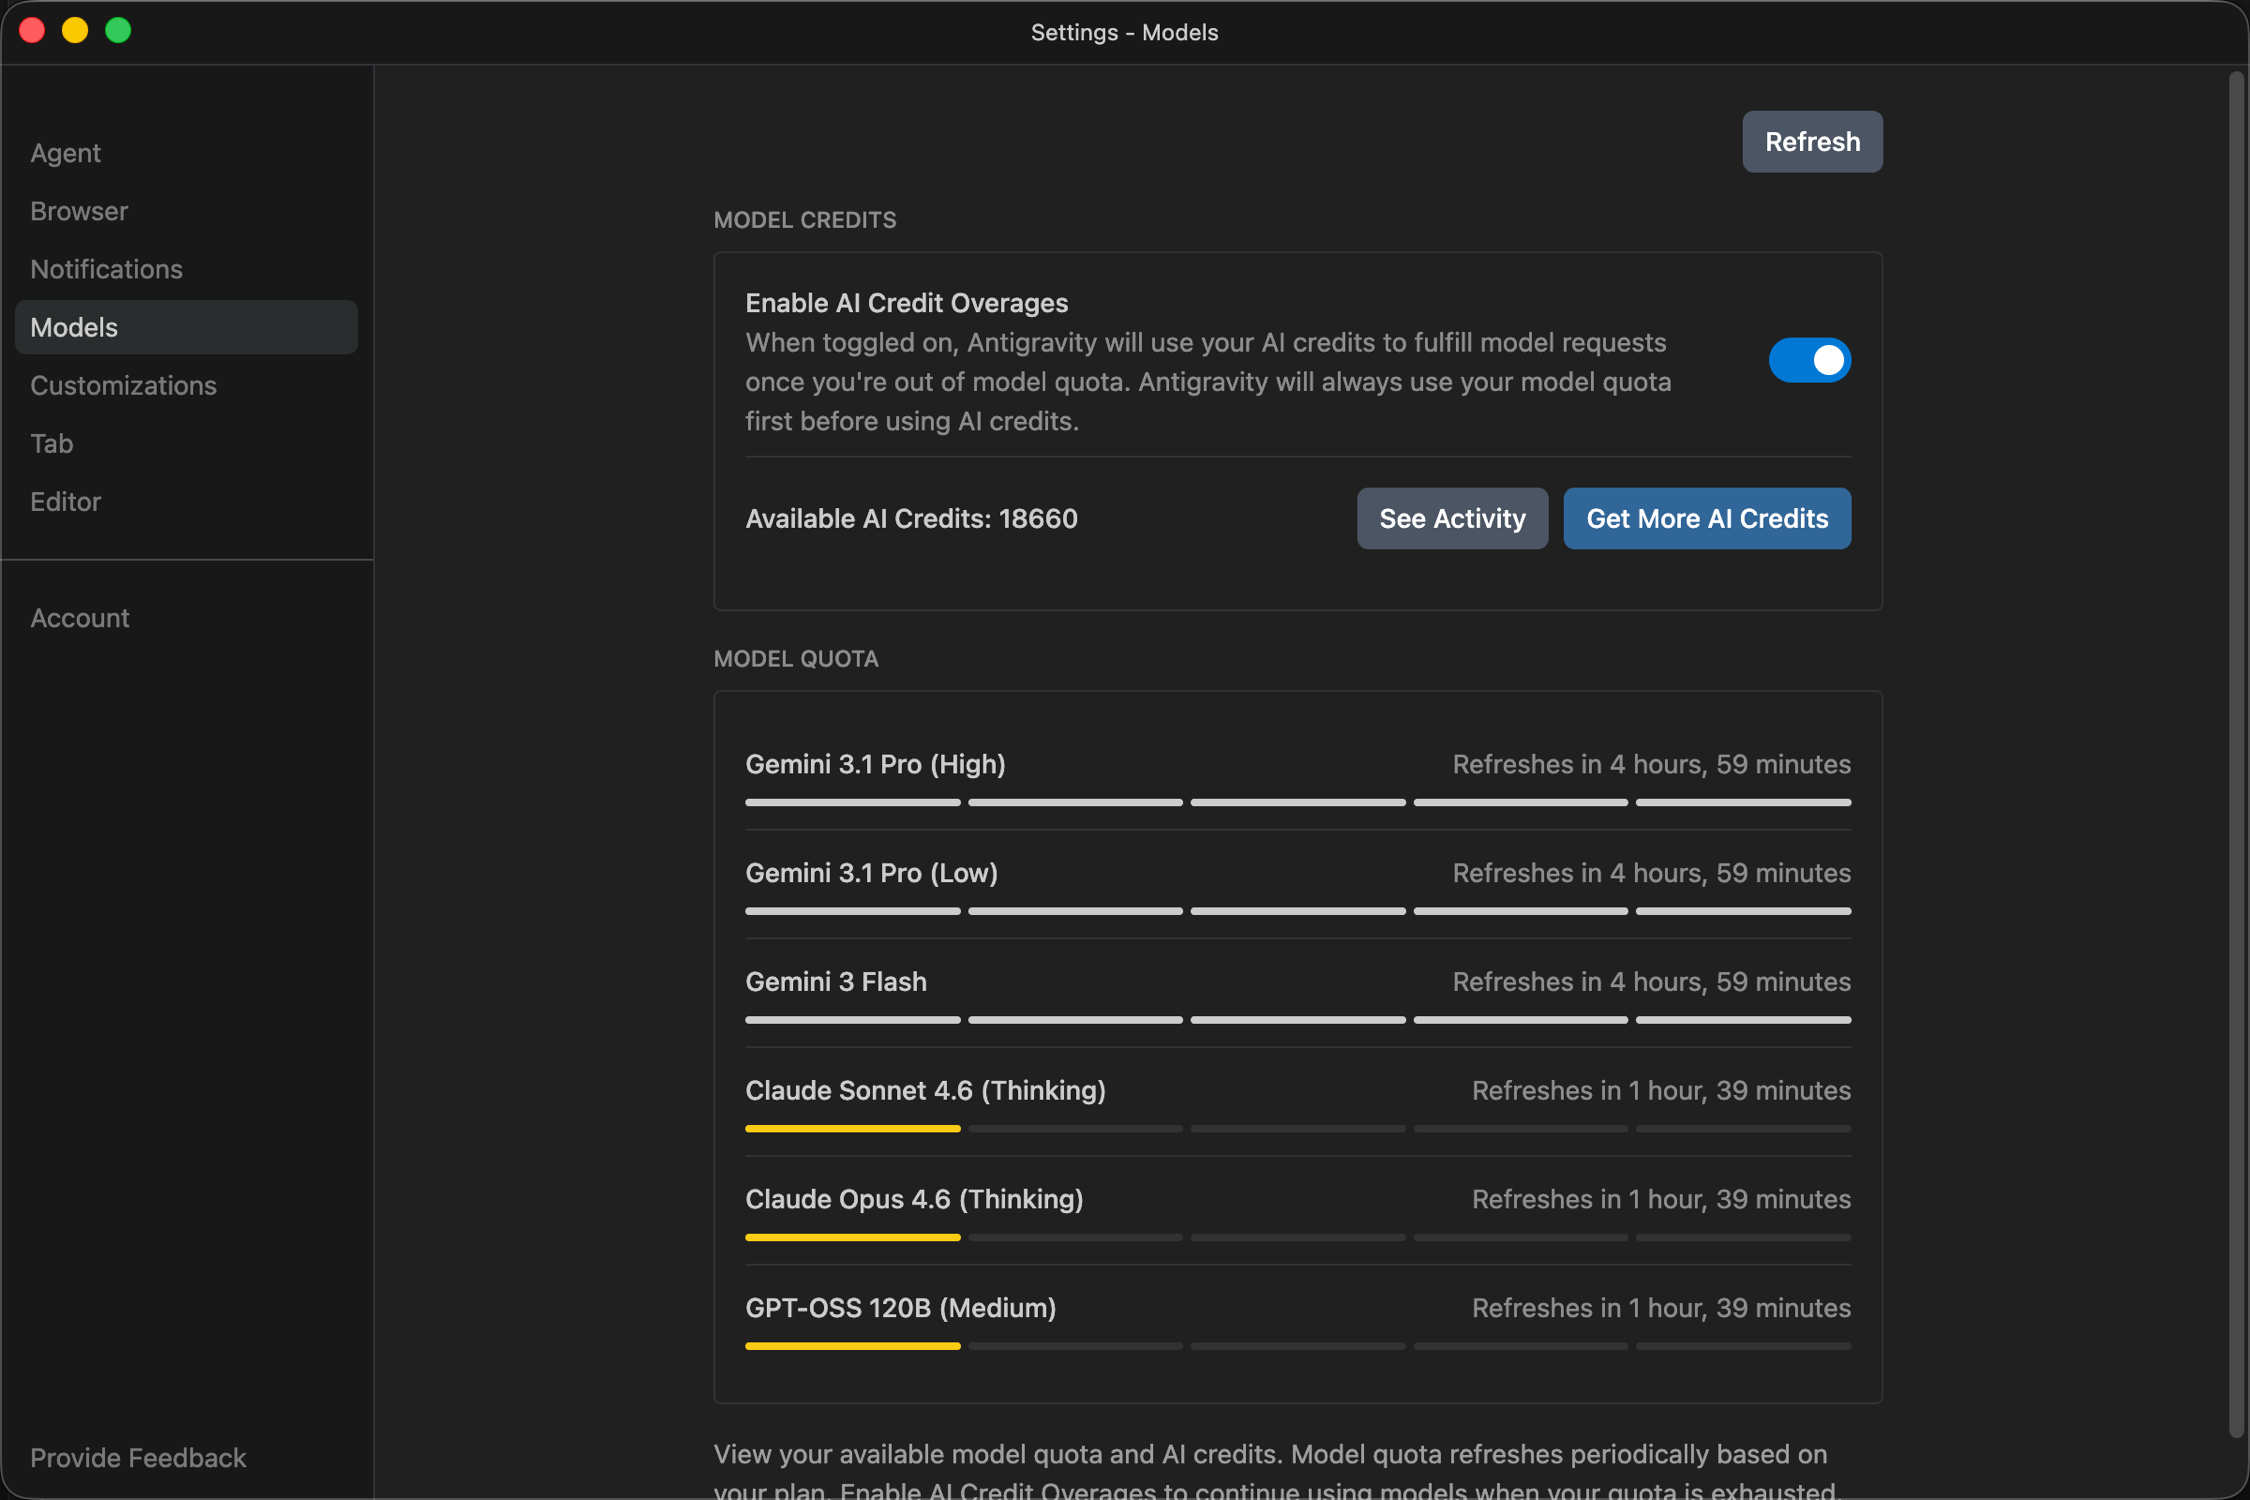This screenshot has height=1500, width=2250.
Task: Click Gemini 3.1 Pro (High) quota bar
Action: 1297,802
